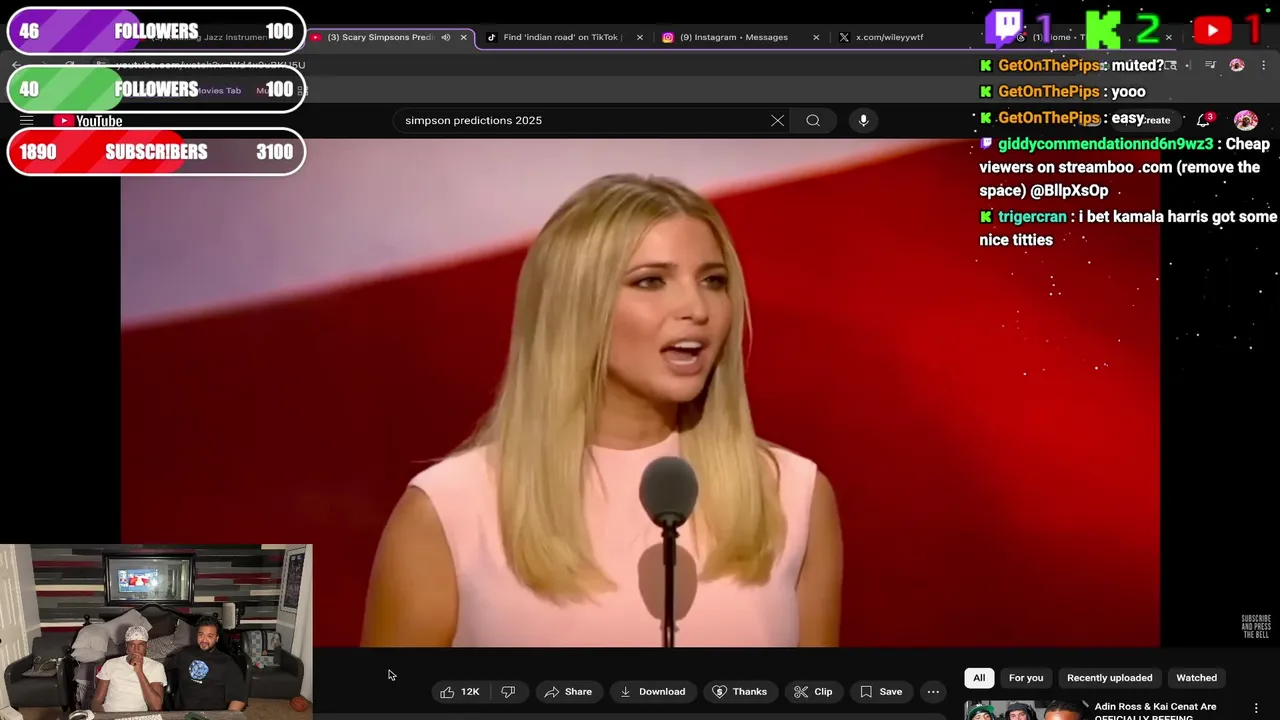Click the Download button
The image size is (1280, 720).
pos(652,692)
